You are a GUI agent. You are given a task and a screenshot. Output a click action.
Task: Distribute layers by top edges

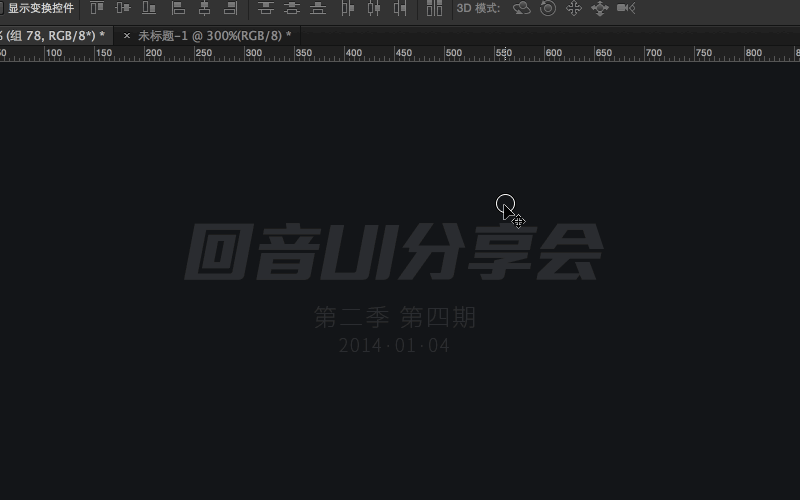click(x=265, y=8)
